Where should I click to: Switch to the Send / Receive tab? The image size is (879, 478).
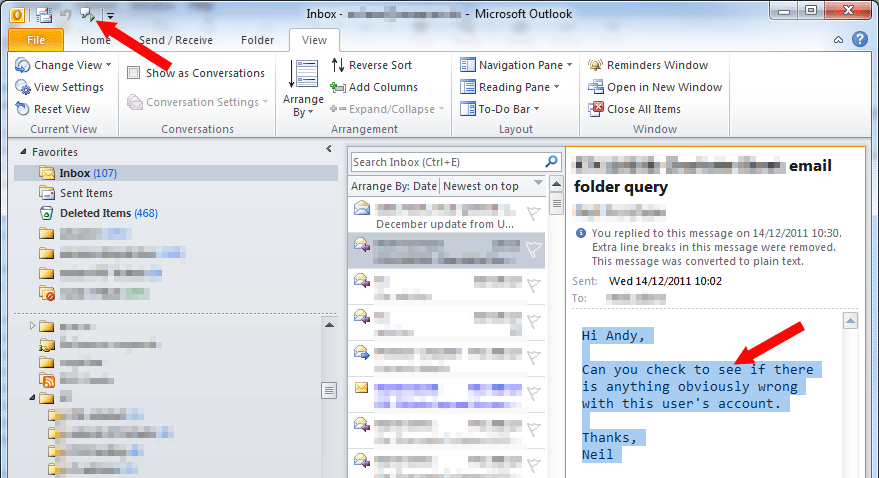(x=175, y=40)
